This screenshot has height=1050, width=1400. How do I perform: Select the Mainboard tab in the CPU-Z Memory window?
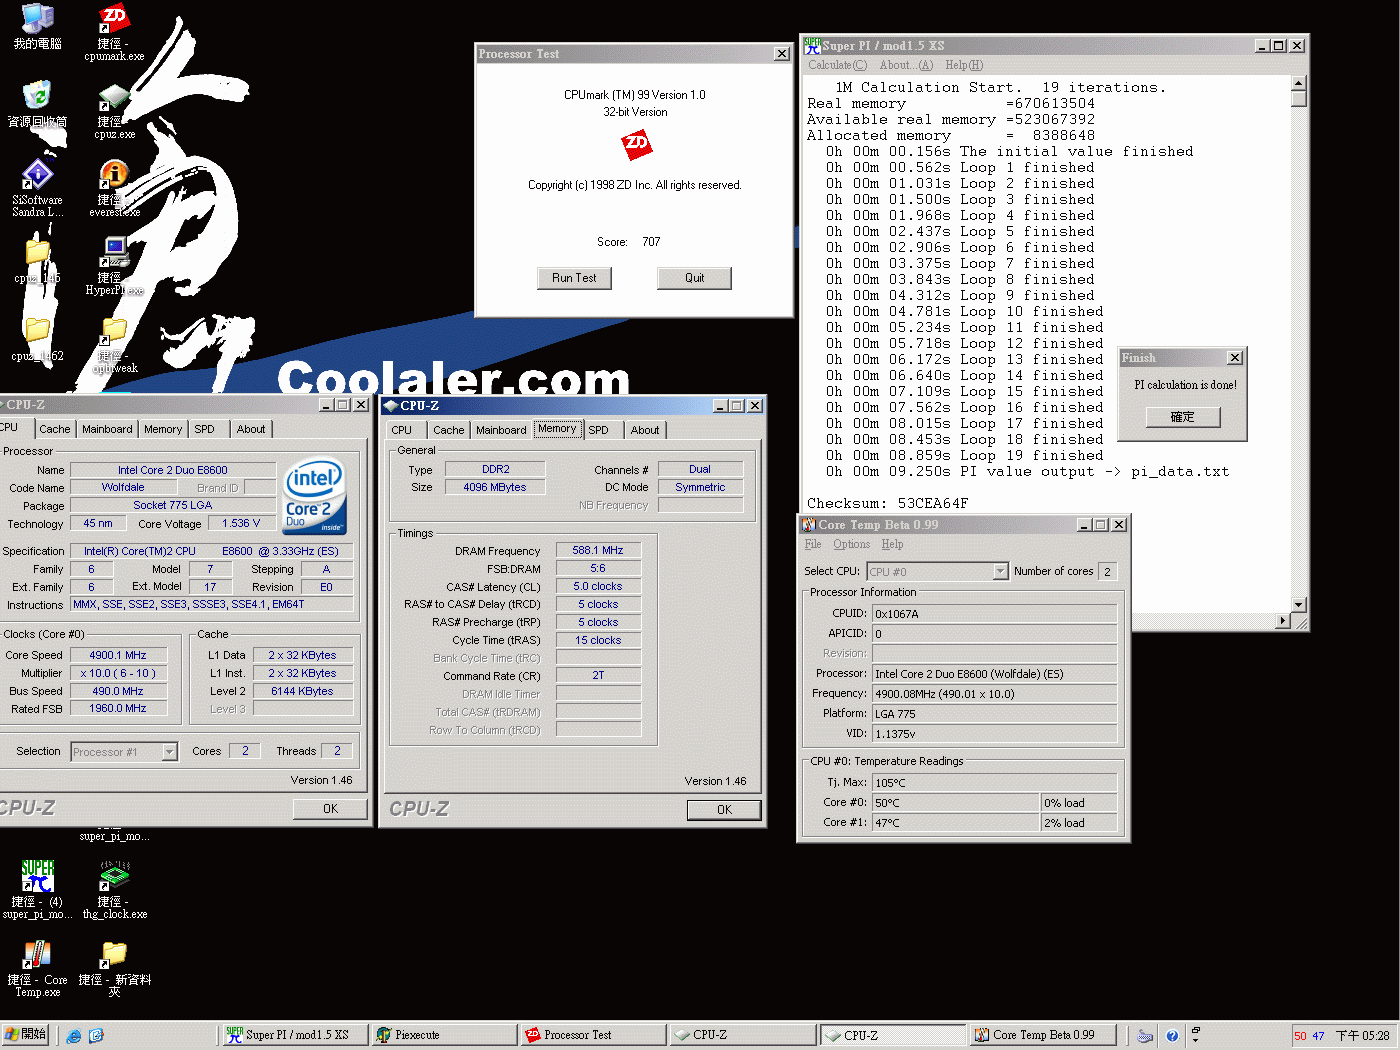(501, 430)
